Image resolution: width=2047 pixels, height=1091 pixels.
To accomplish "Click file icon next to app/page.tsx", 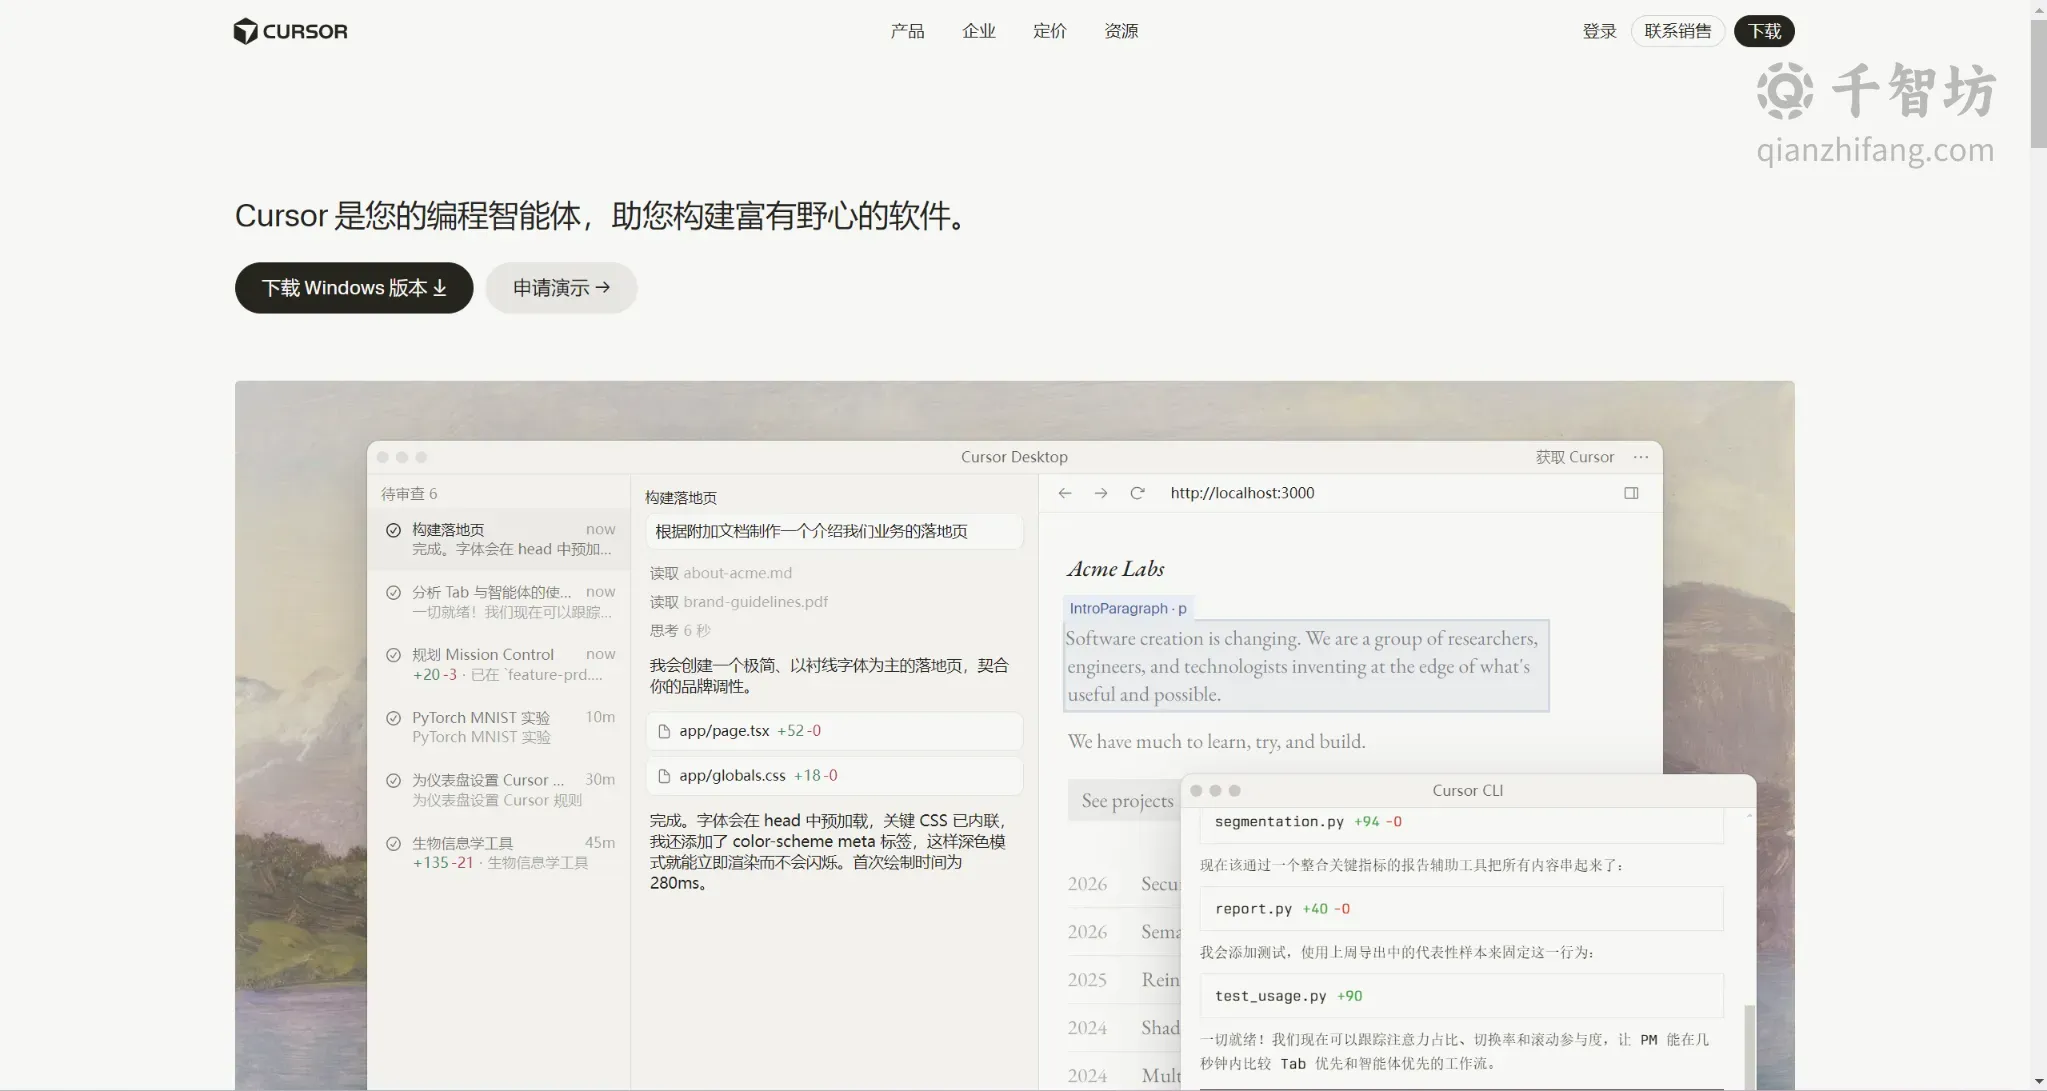I will pyautogui.click(x=664, y=731).
